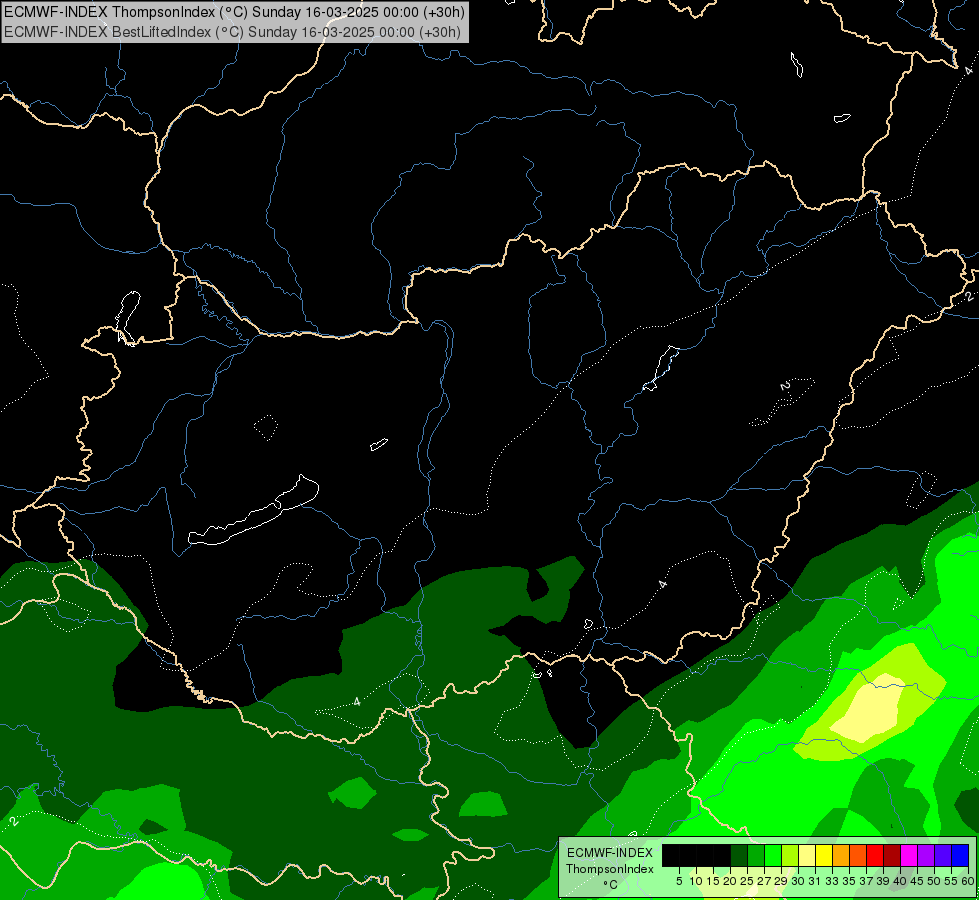
Task: Click the 'ECMWF-INDEX' text in the legend
Action: 610,853
